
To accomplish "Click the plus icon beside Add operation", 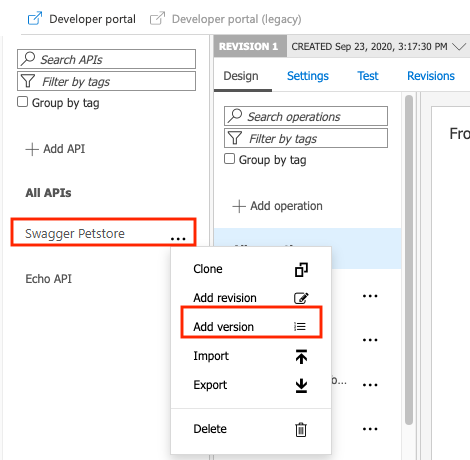I will 239,206.
